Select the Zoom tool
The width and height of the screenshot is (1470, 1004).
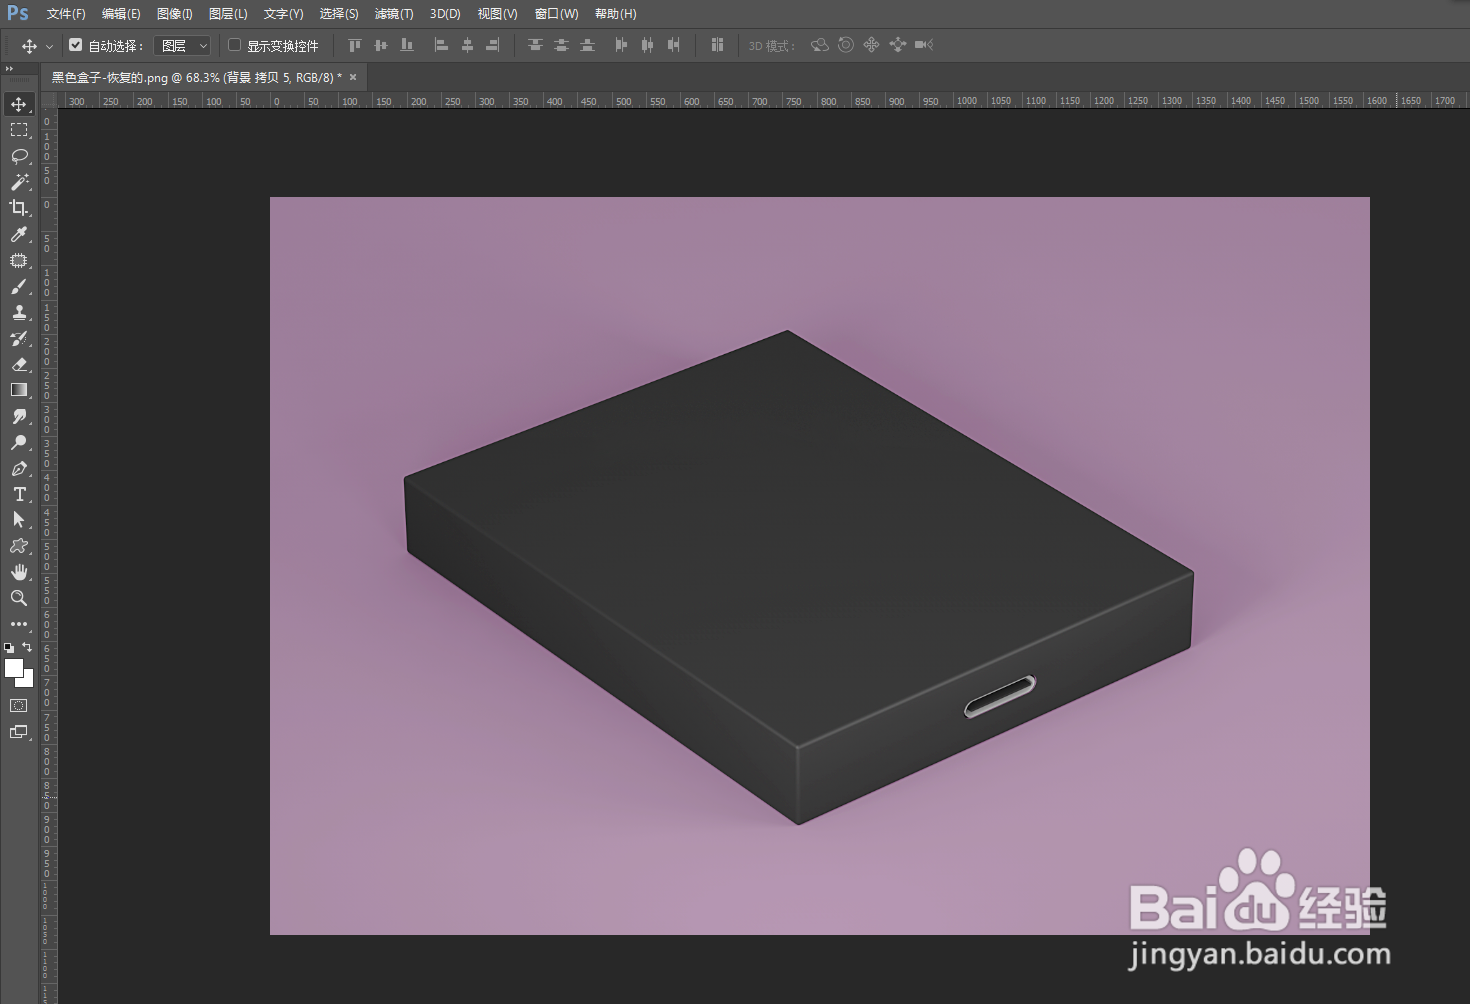point(19,598)
